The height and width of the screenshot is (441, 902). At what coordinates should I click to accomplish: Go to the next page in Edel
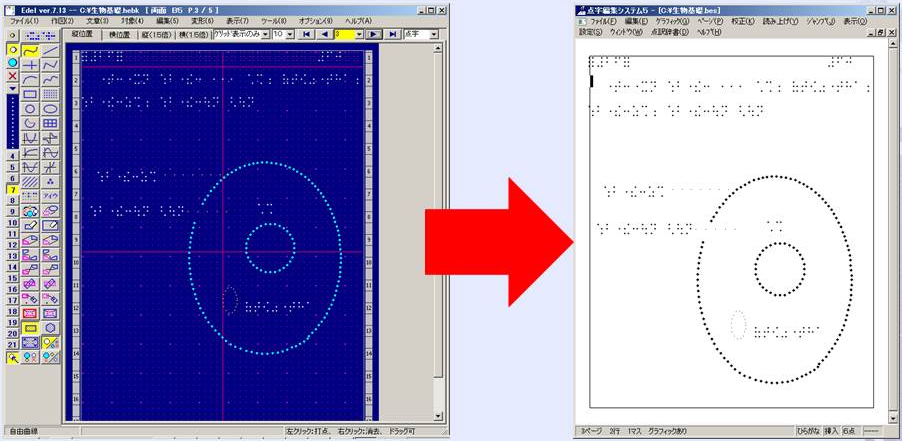click(374, 34)
